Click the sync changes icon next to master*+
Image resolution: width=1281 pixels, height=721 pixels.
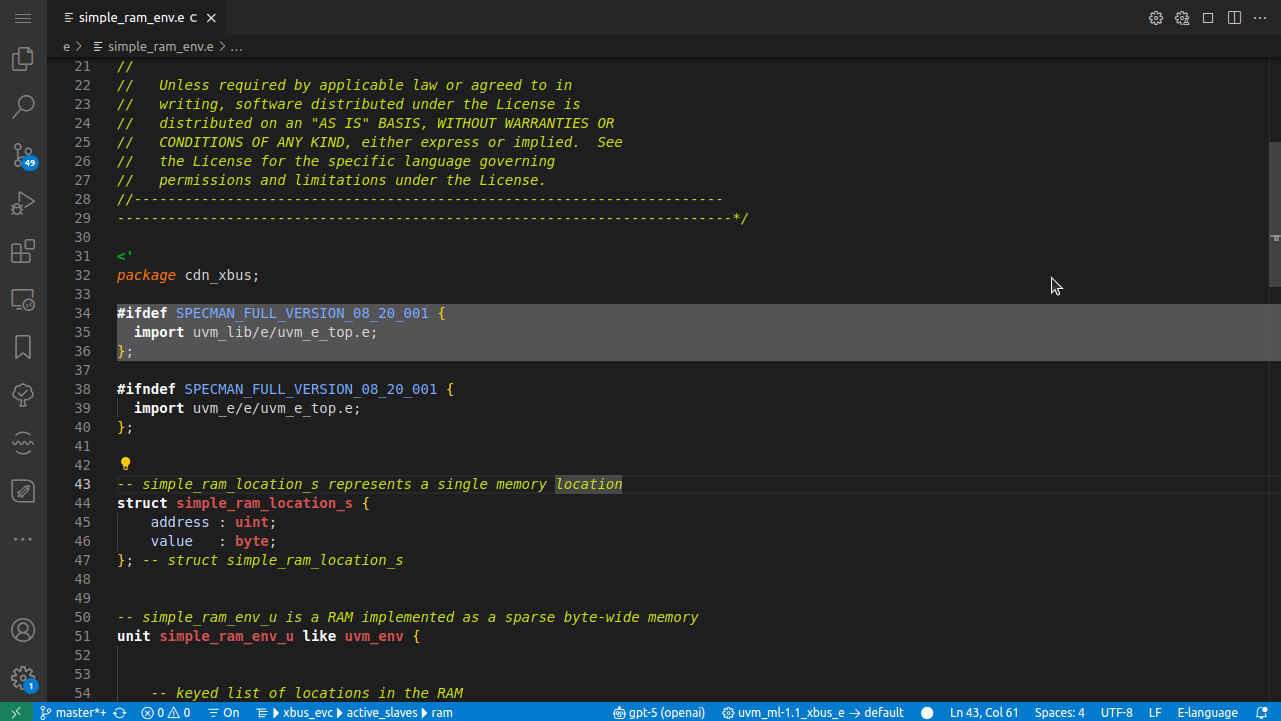(x=119, y=712)
